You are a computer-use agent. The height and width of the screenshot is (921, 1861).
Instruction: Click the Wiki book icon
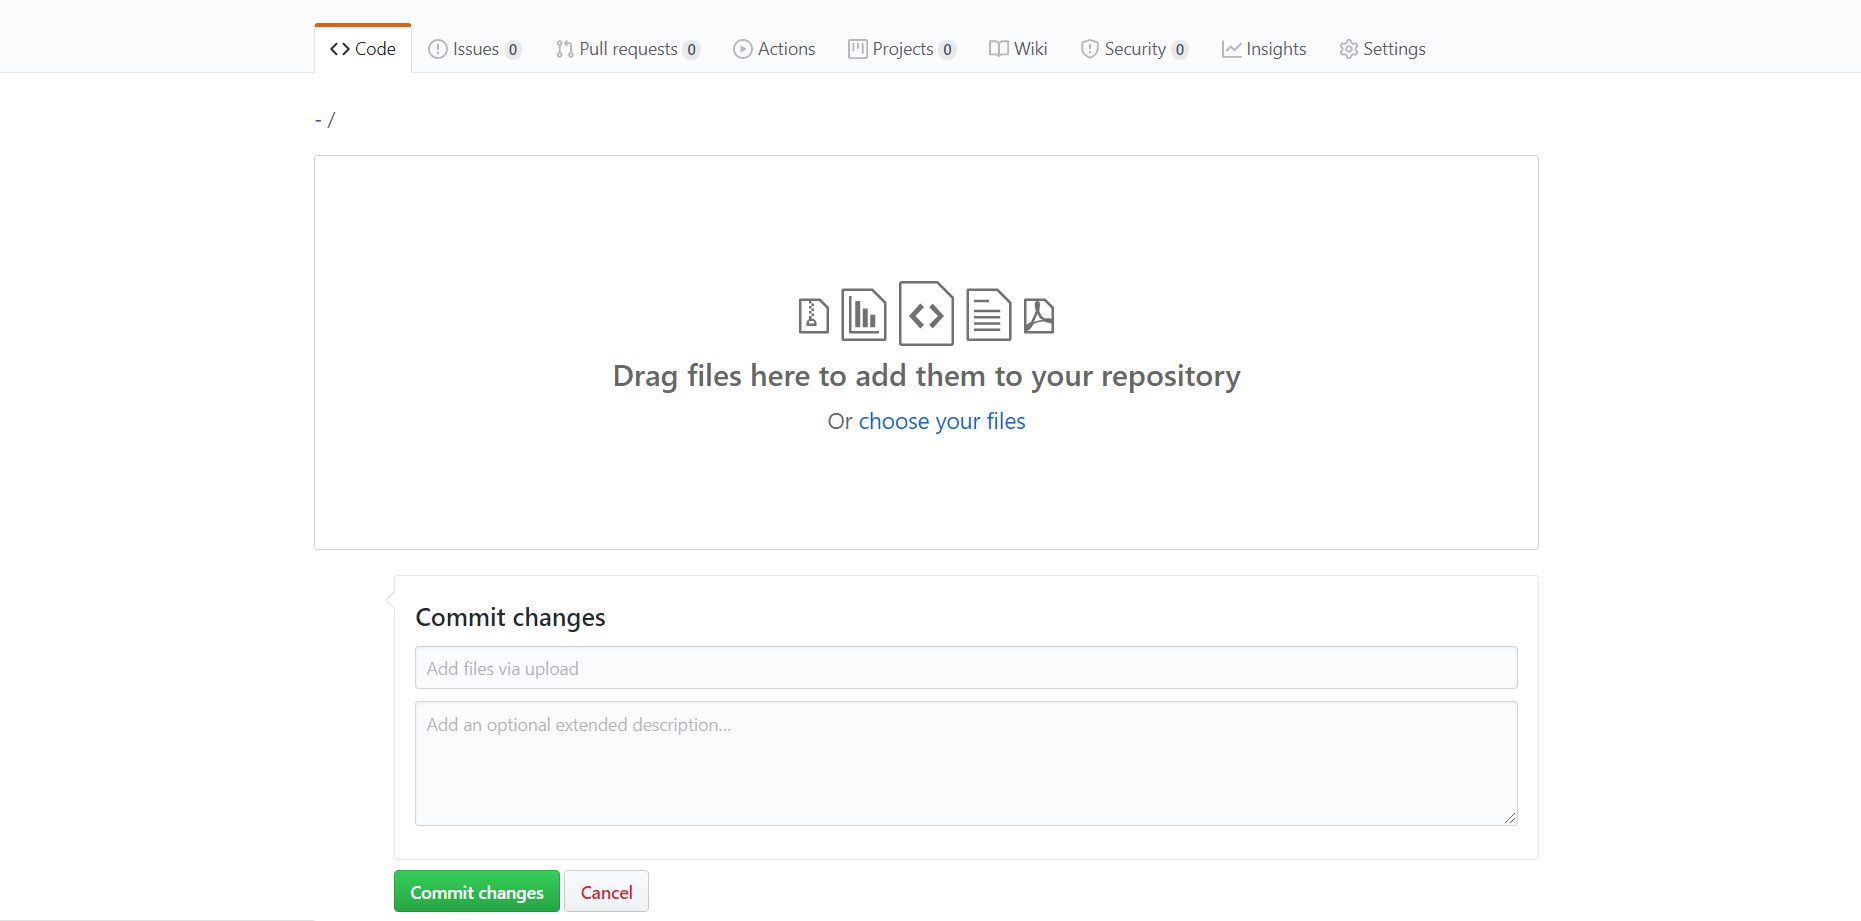tap(997, 48)
